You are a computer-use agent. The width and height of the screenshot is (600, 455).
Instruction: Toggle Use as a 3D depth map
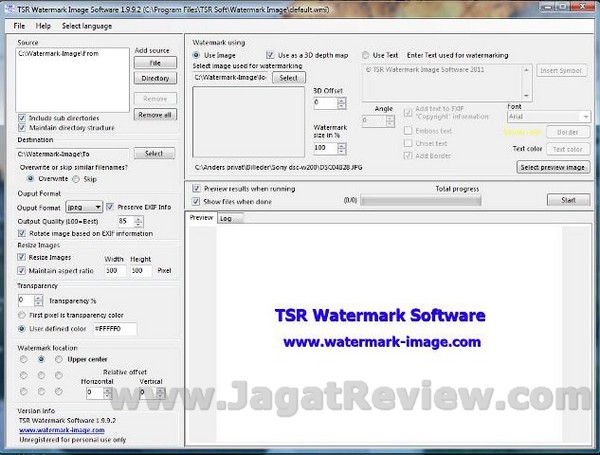coord(269,55)
